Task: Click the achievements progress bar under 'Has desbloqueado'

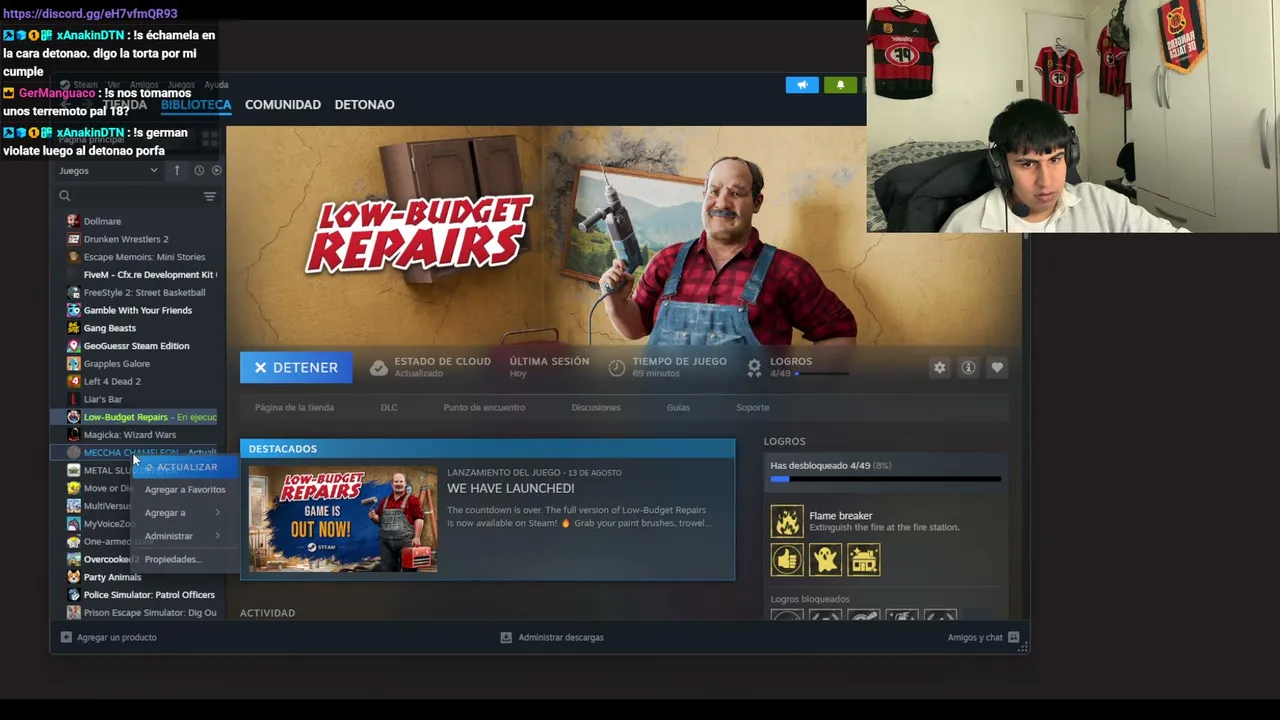Action: pos(886,480)
